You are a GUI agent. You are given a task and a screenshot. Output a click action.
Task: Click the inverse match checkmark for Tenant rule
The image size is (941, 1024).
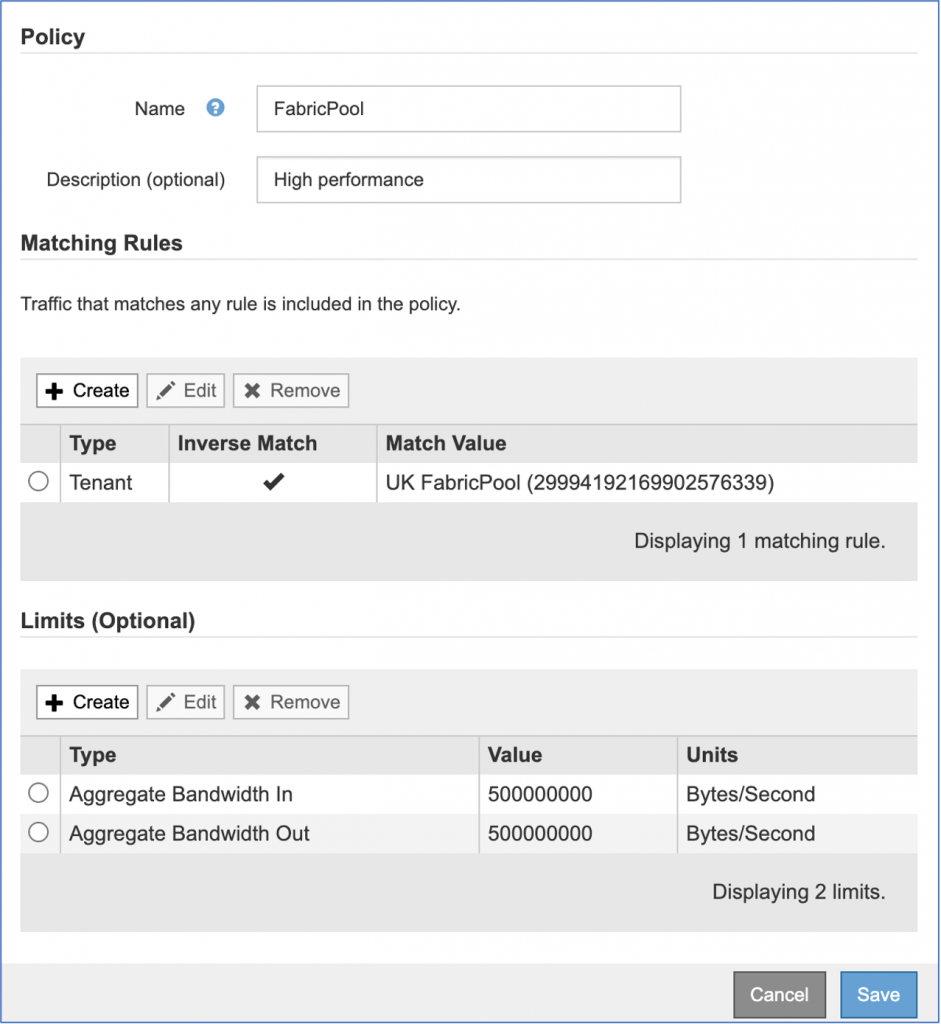pyautogui.click(x=273, y=482)
